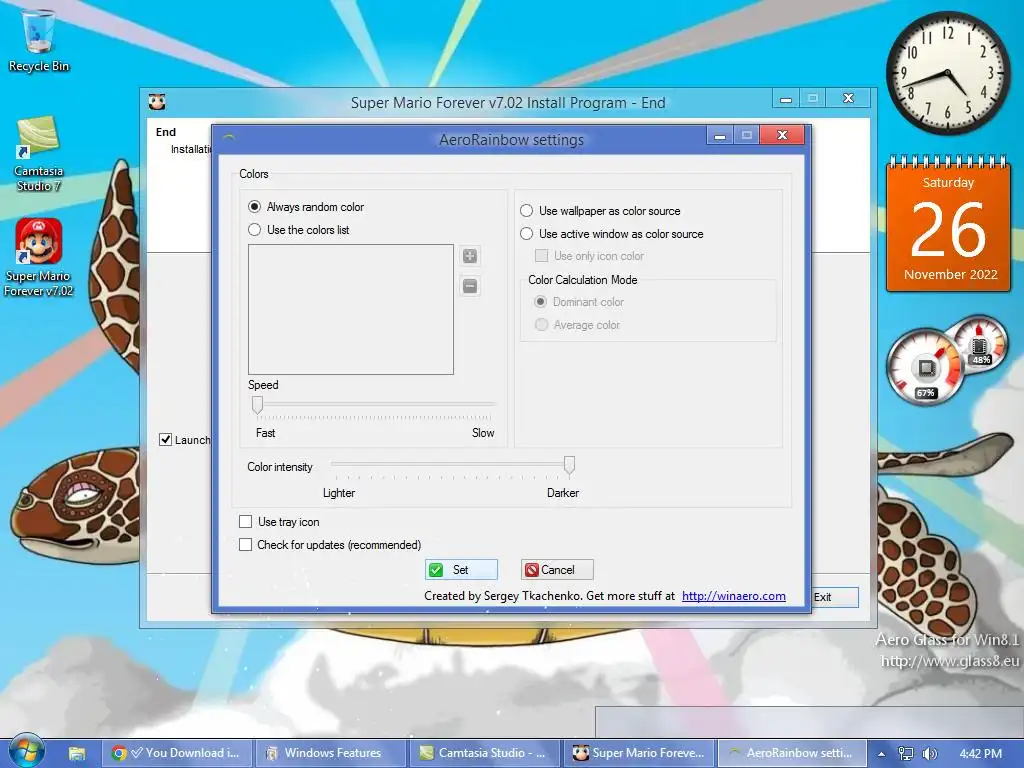Close the Super Mario Forever installer window
Screen dimensions: 1024x768
(848, 98)
